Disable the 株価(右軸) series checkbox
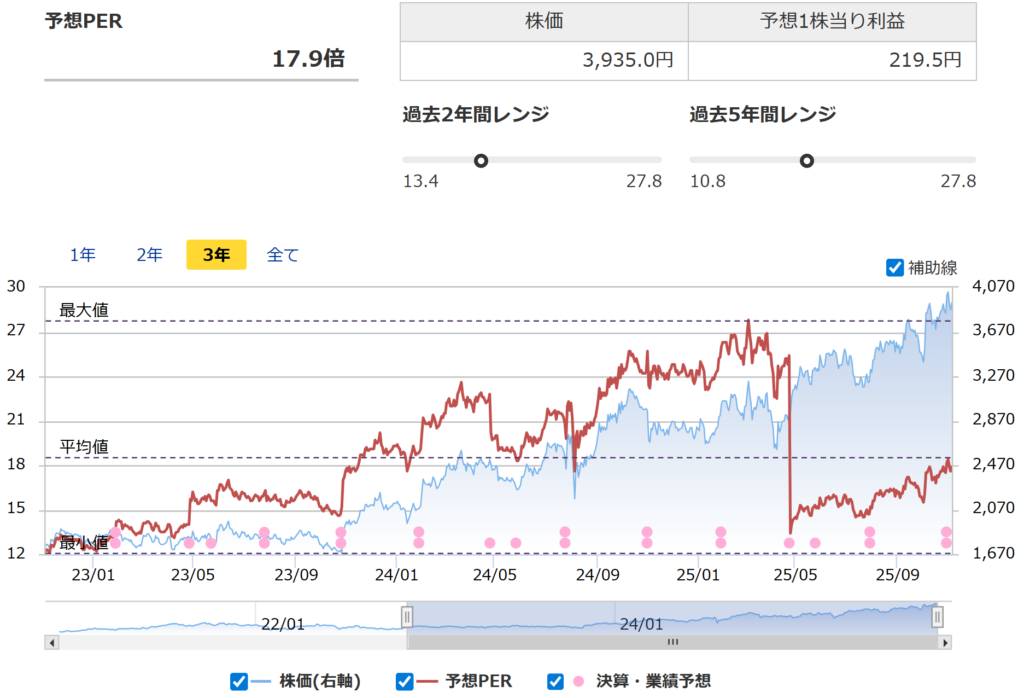 tap(238, 681)
